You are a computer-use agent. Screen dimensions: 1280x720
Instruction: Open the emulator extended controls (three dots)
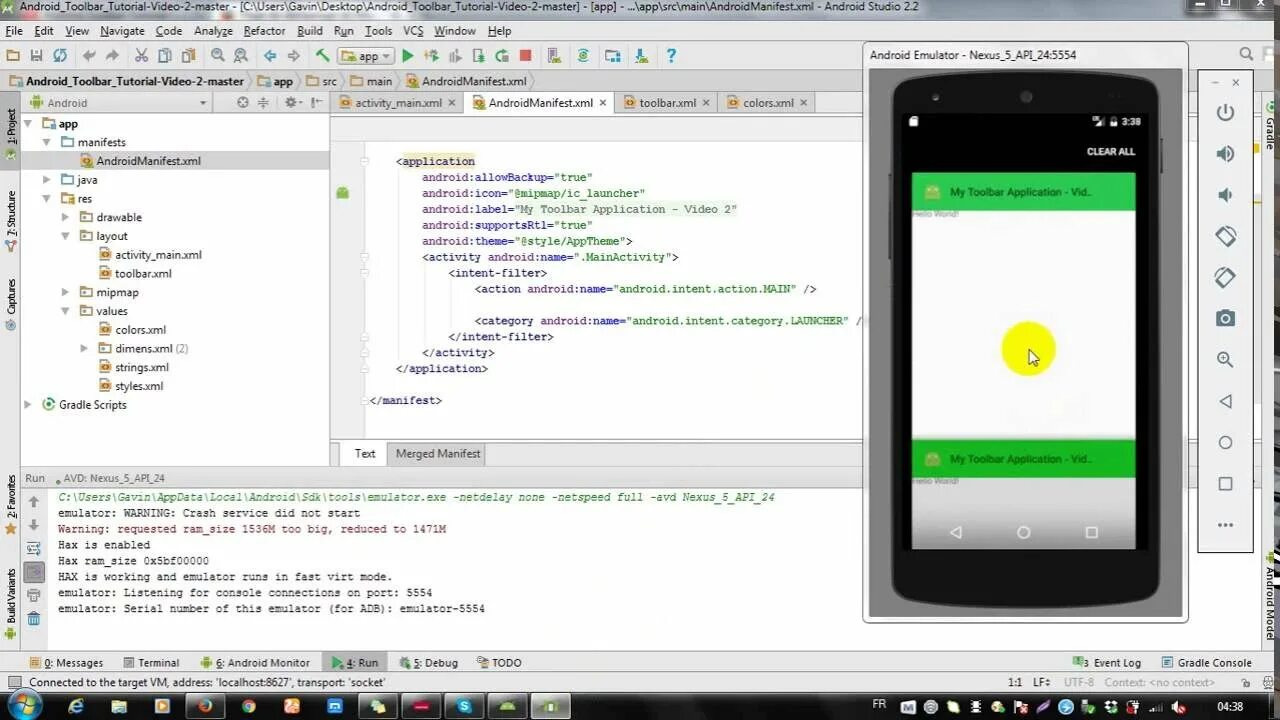point(1225,525)
